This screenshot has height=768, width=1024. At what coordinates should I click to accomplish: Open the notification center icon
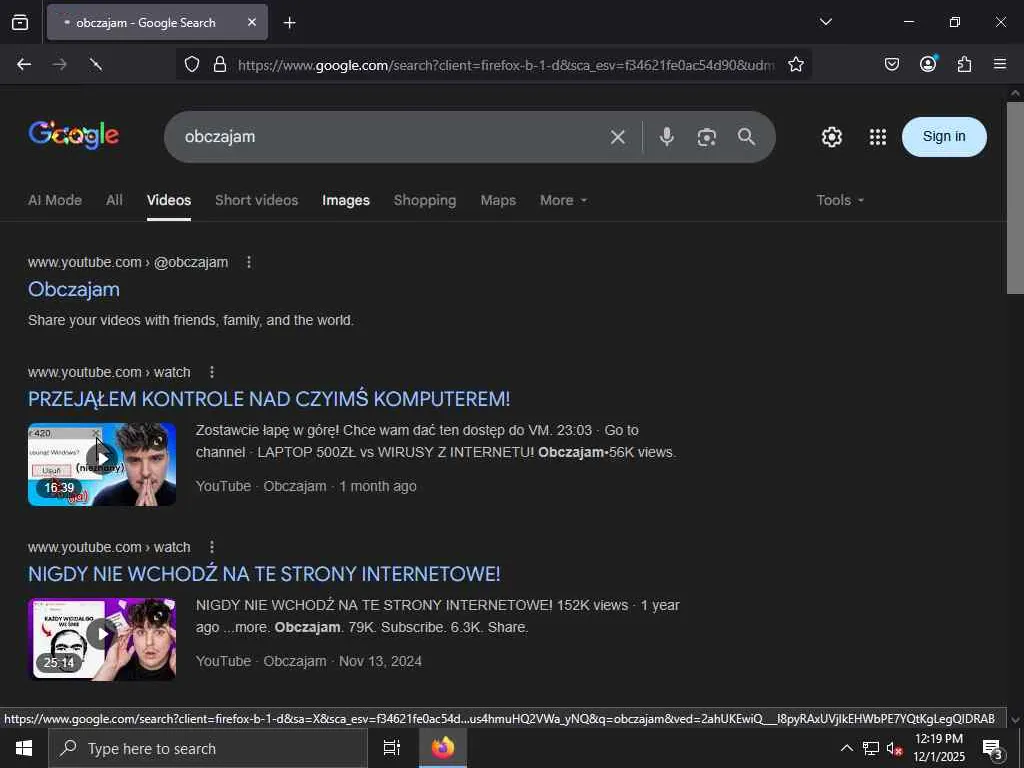tap(993, 748)
